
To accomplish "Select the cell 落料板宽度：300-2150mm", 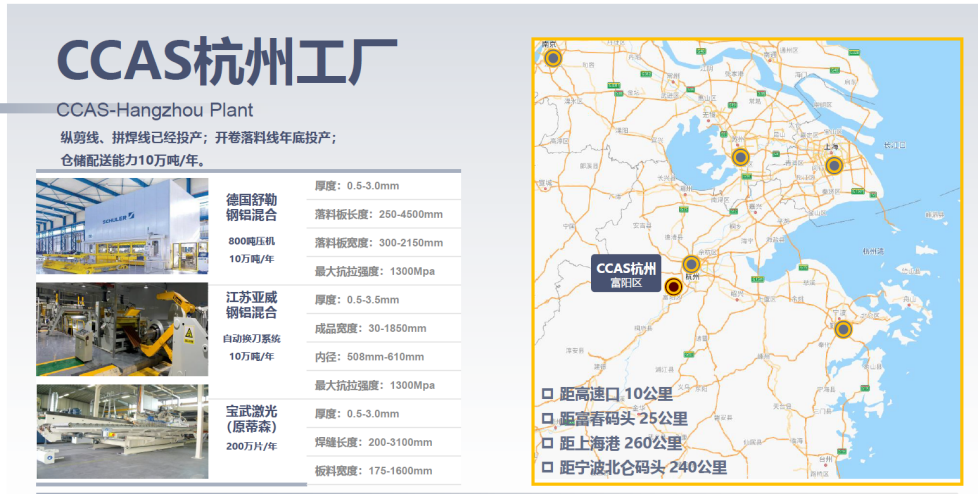I will [x=384, y=243].
